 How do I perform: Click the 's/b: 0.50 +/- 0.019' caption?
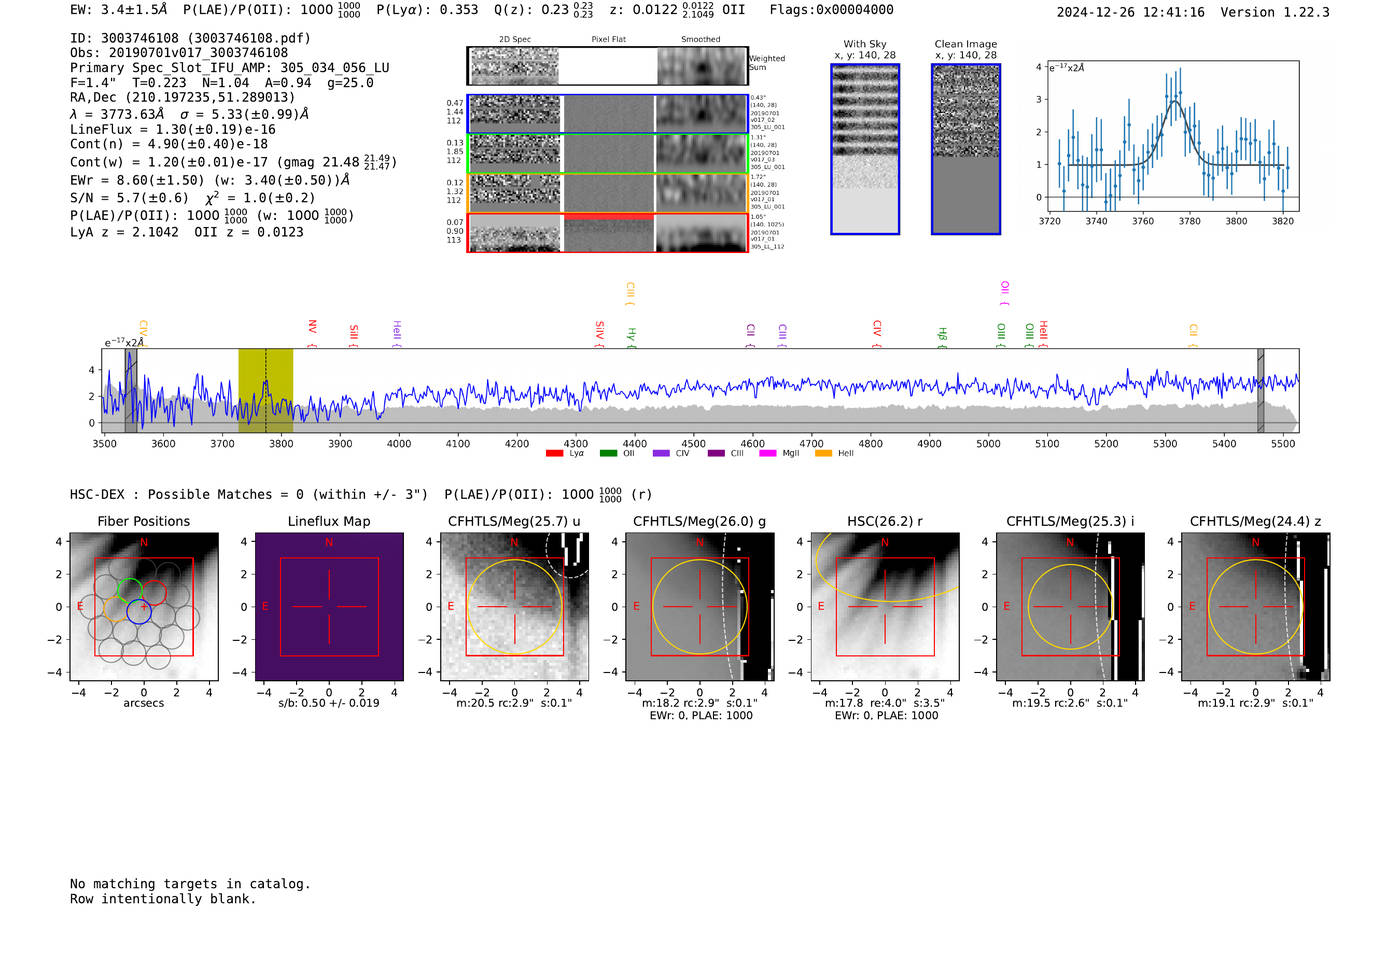pyautogui.click(x=329, y=703)
